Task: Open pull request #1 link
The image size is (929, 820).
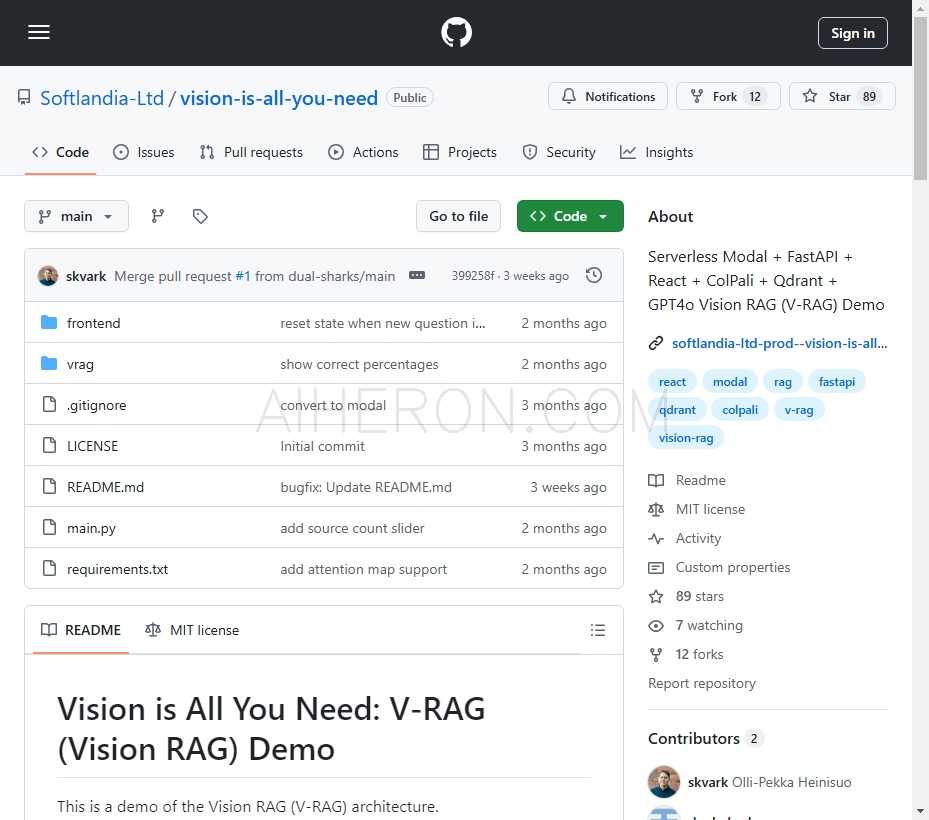Action: (243, 276)
